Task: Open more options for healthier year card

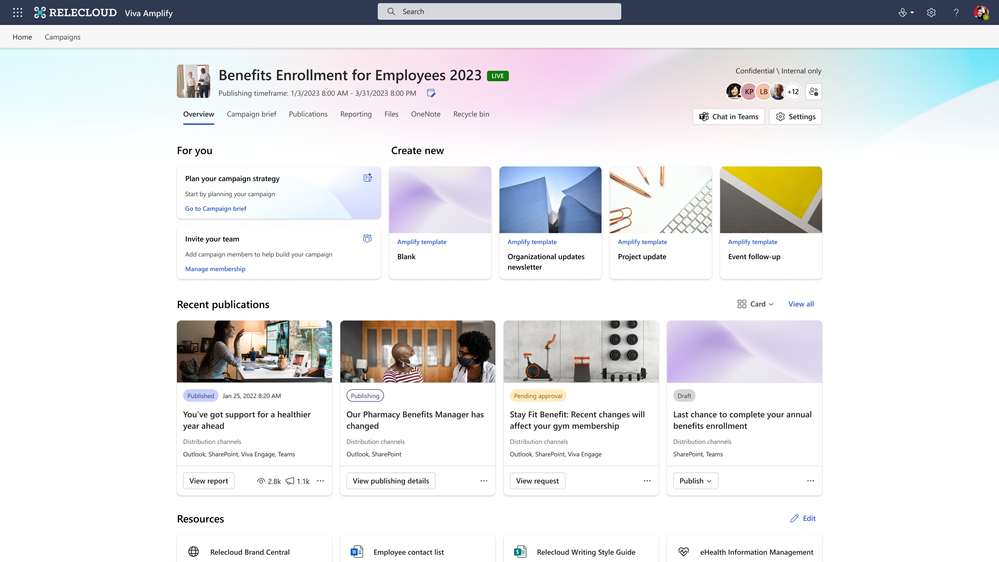Action: 320,481
